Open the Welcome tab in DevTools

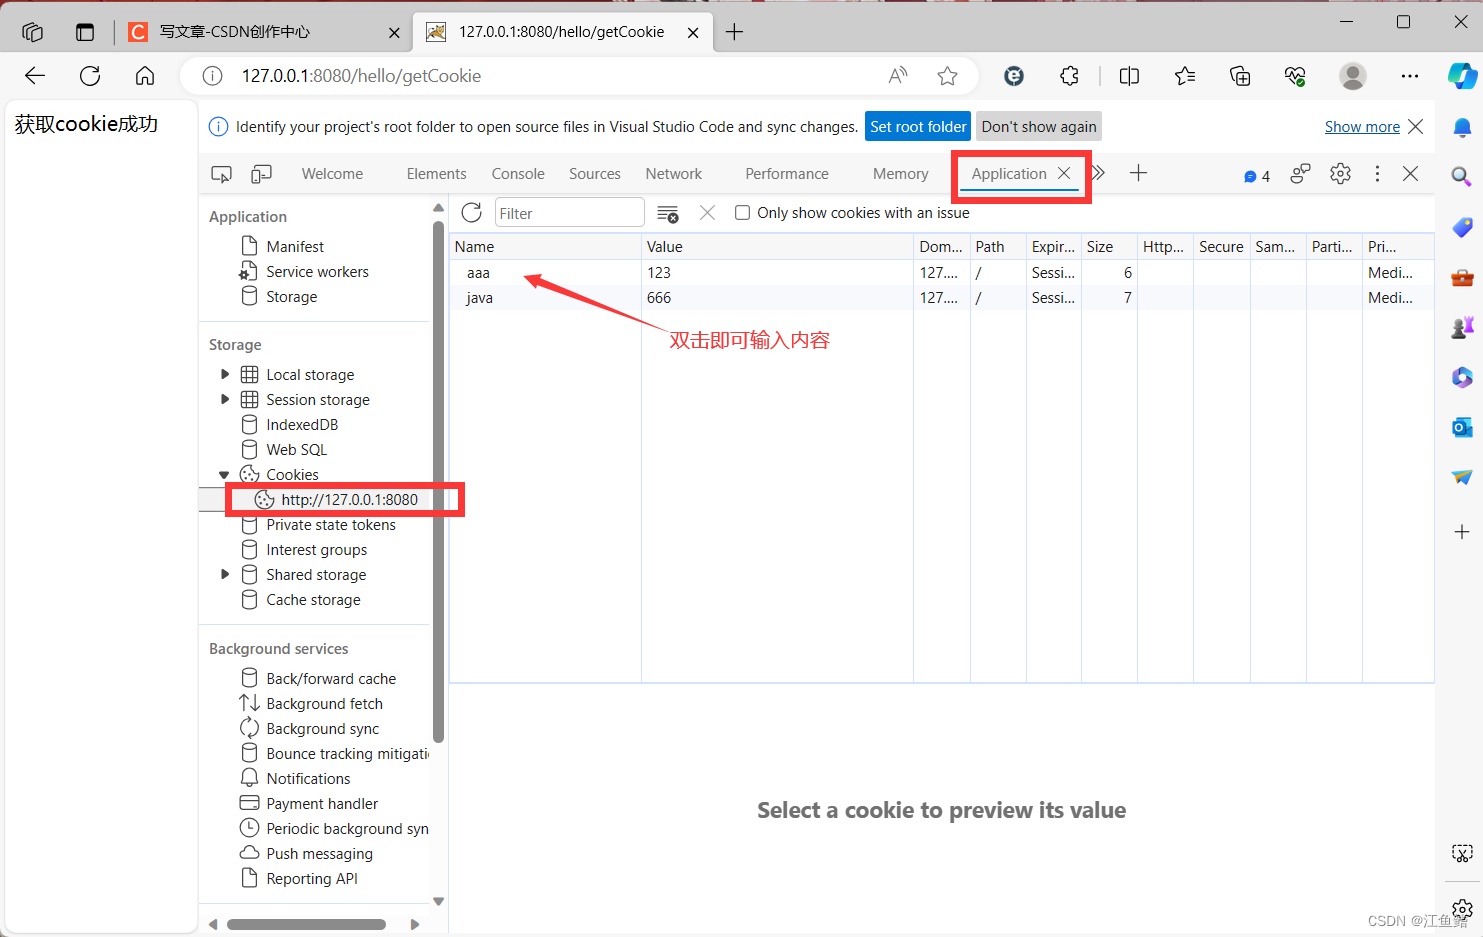[333, 174]
